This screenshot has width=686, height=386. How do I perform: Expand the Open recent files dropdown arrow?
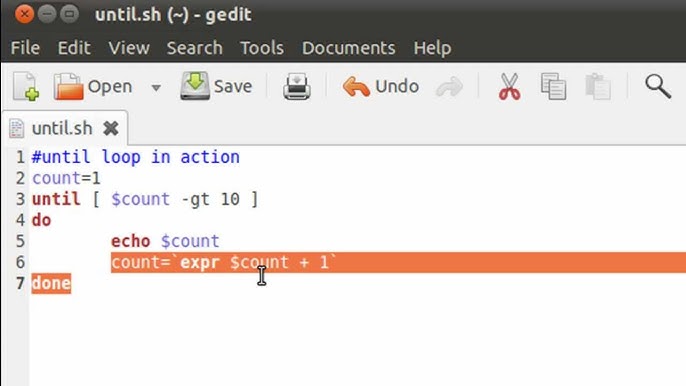pyautogui.click(x=156, y=87)
